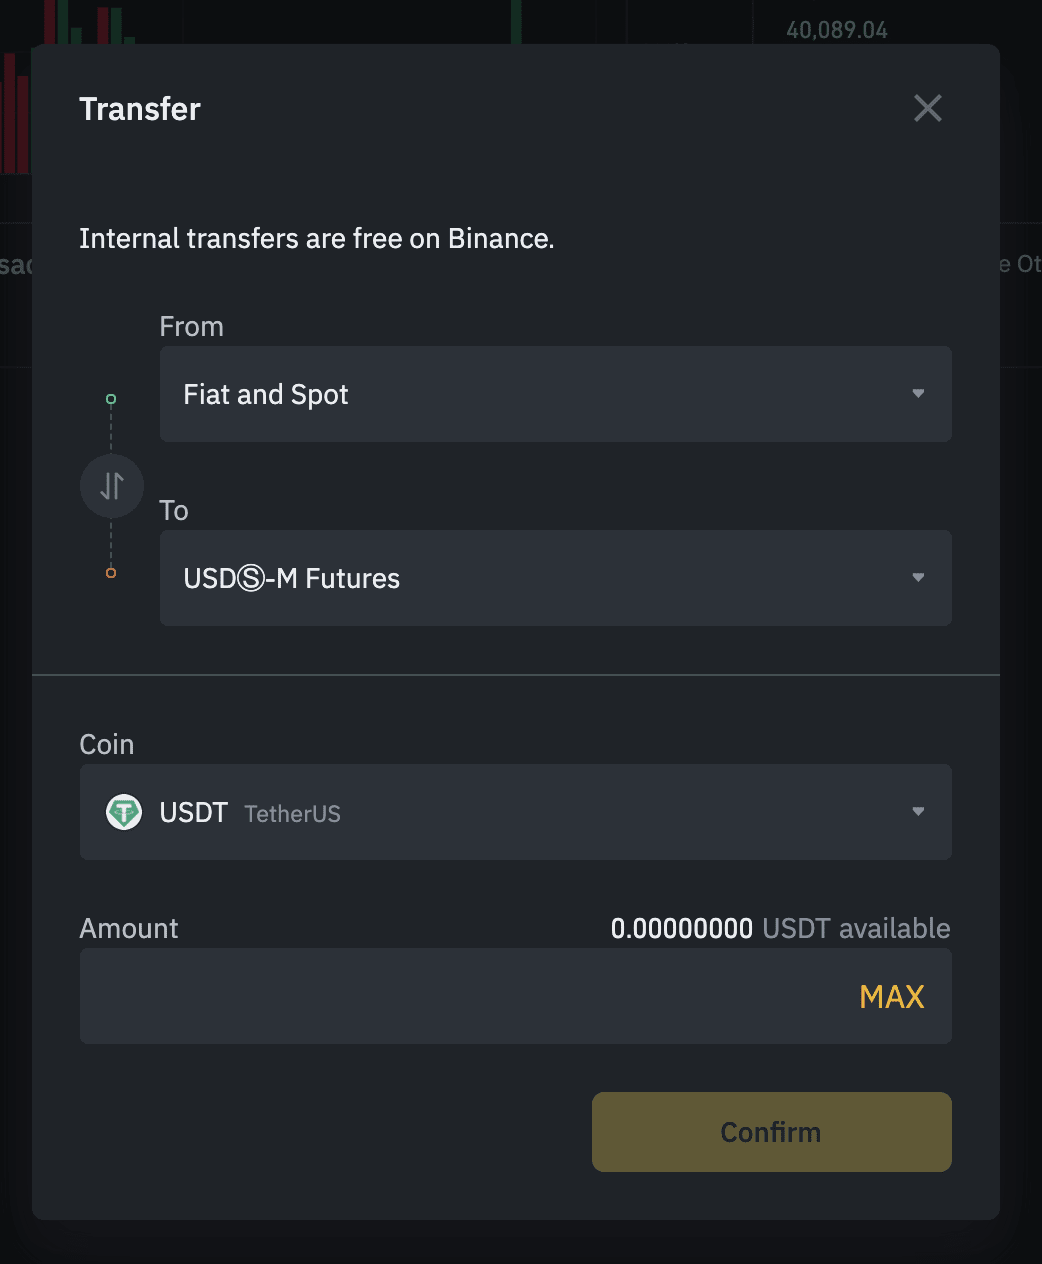Click the Transfer dialog title
This screenshot has width=1042, height=1264.
coord(140,109)
